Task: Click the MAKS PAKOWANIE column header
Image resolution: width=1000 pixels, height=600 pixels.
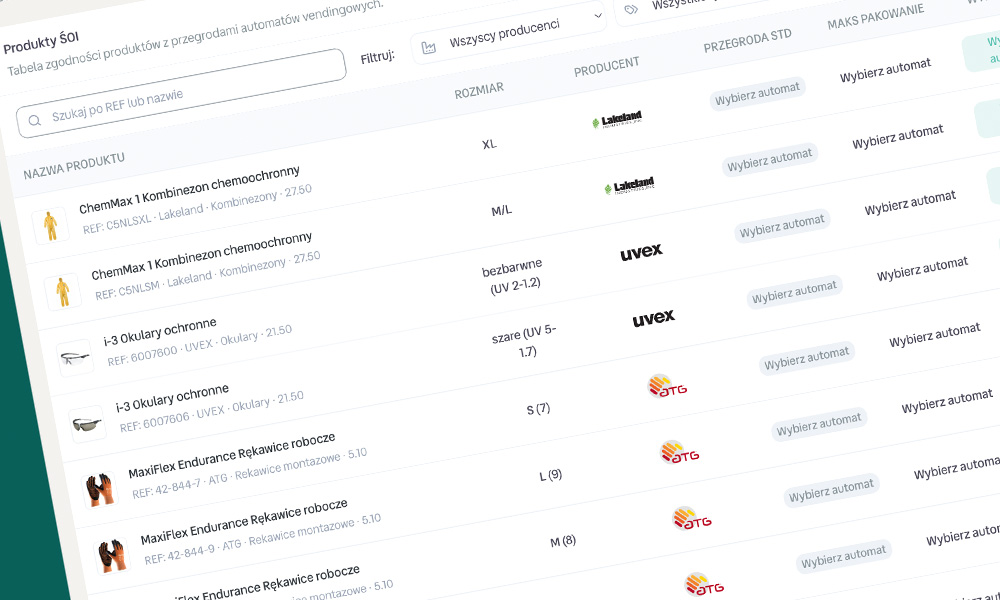Action: pos(876,17)
